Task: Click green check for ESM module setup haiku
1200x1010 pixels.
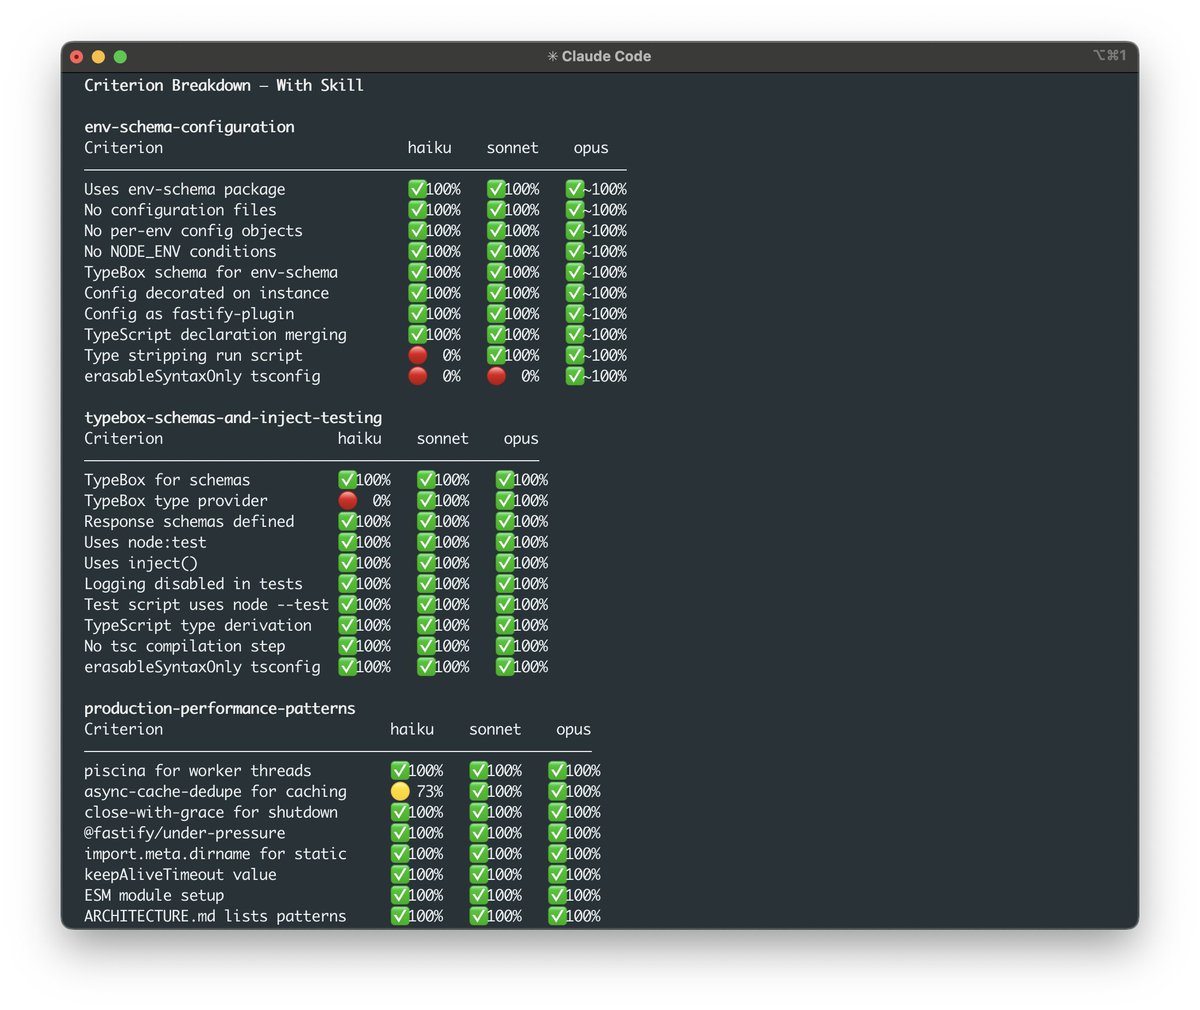Action: point(400,896)
